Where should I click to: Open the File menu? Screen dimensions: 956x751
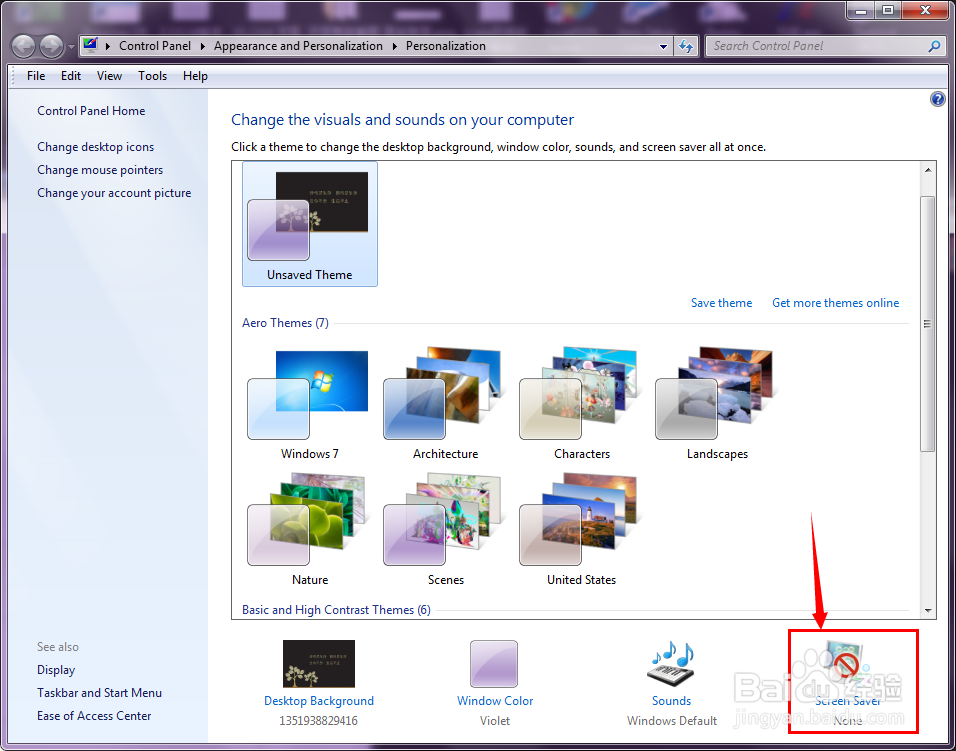[x=36, y=76]
